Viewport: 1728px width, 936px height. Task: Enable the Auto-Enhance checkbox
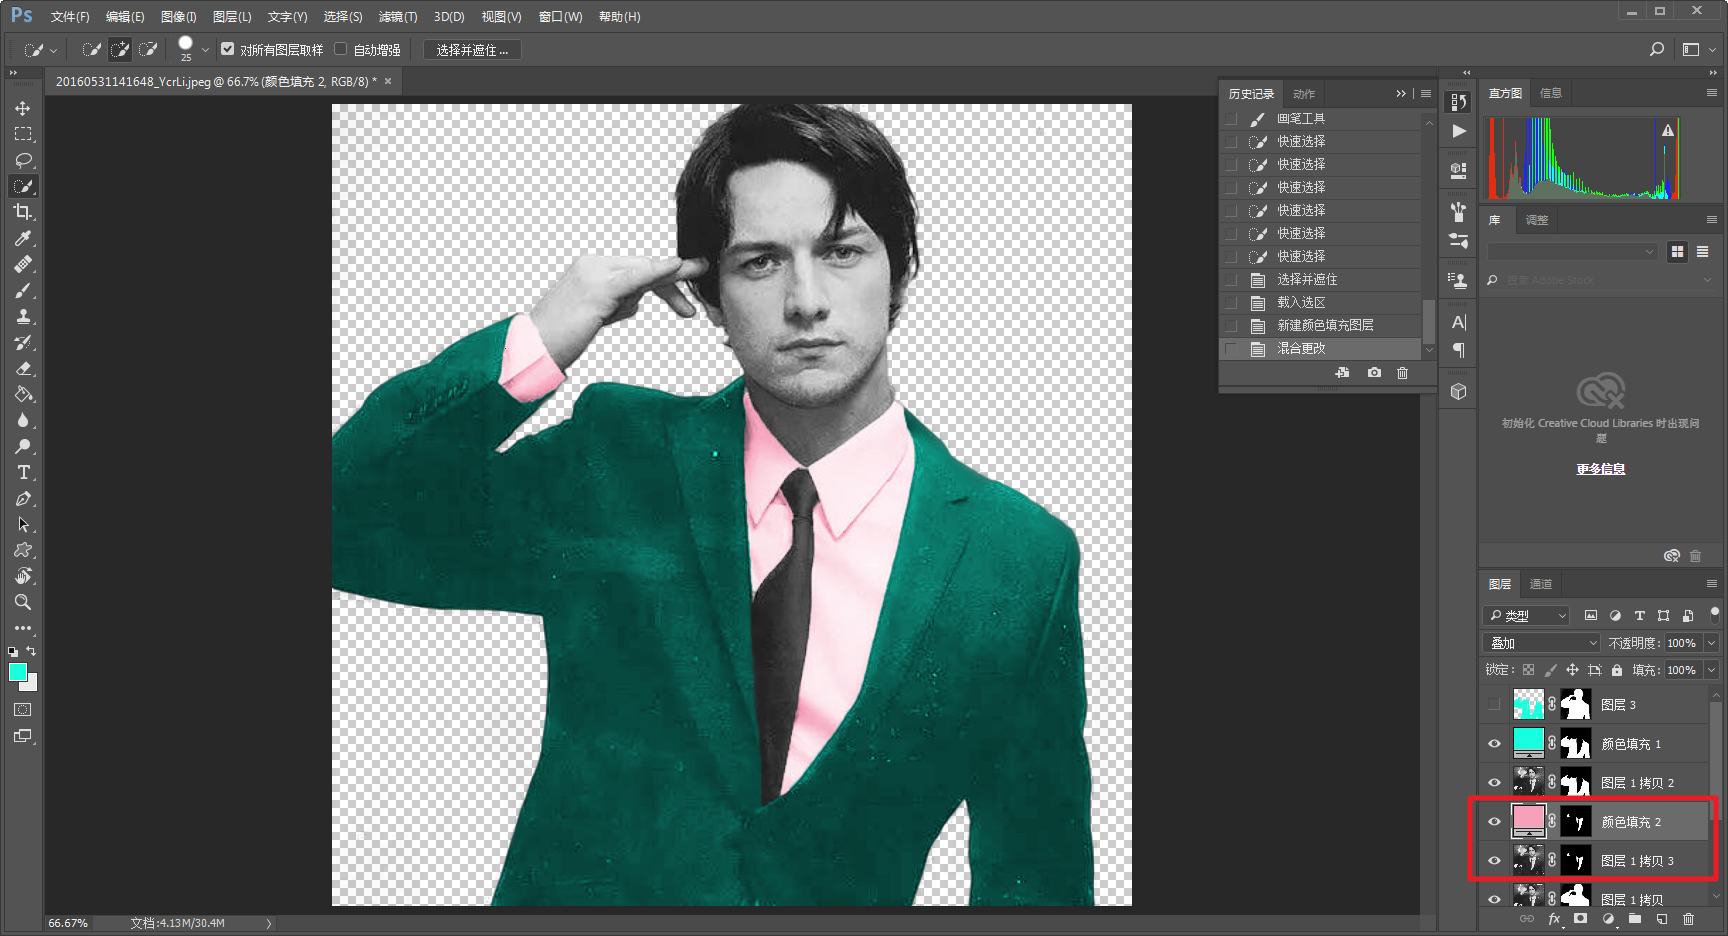341,49
